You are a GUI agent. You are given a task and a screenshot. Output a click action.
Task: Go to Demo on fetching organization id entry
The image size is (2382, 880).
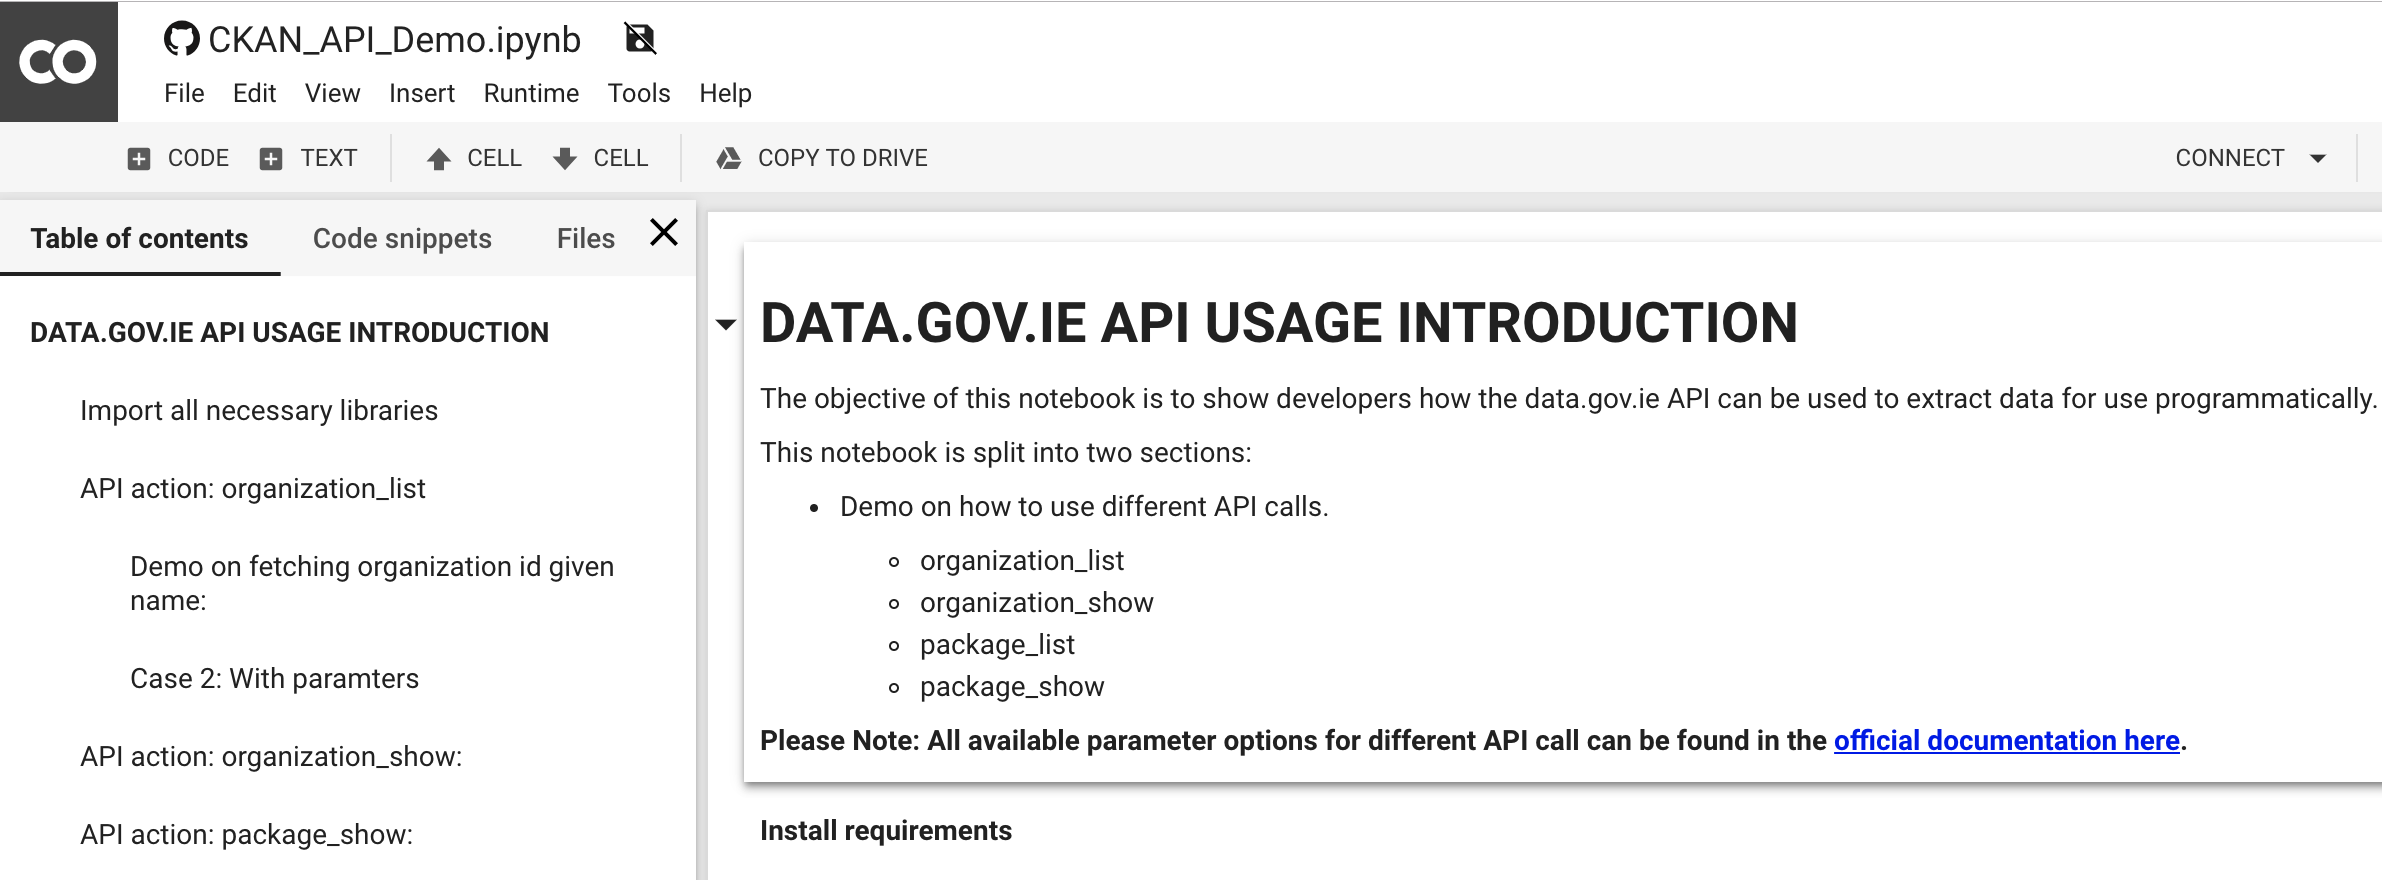tap(372, 583)
